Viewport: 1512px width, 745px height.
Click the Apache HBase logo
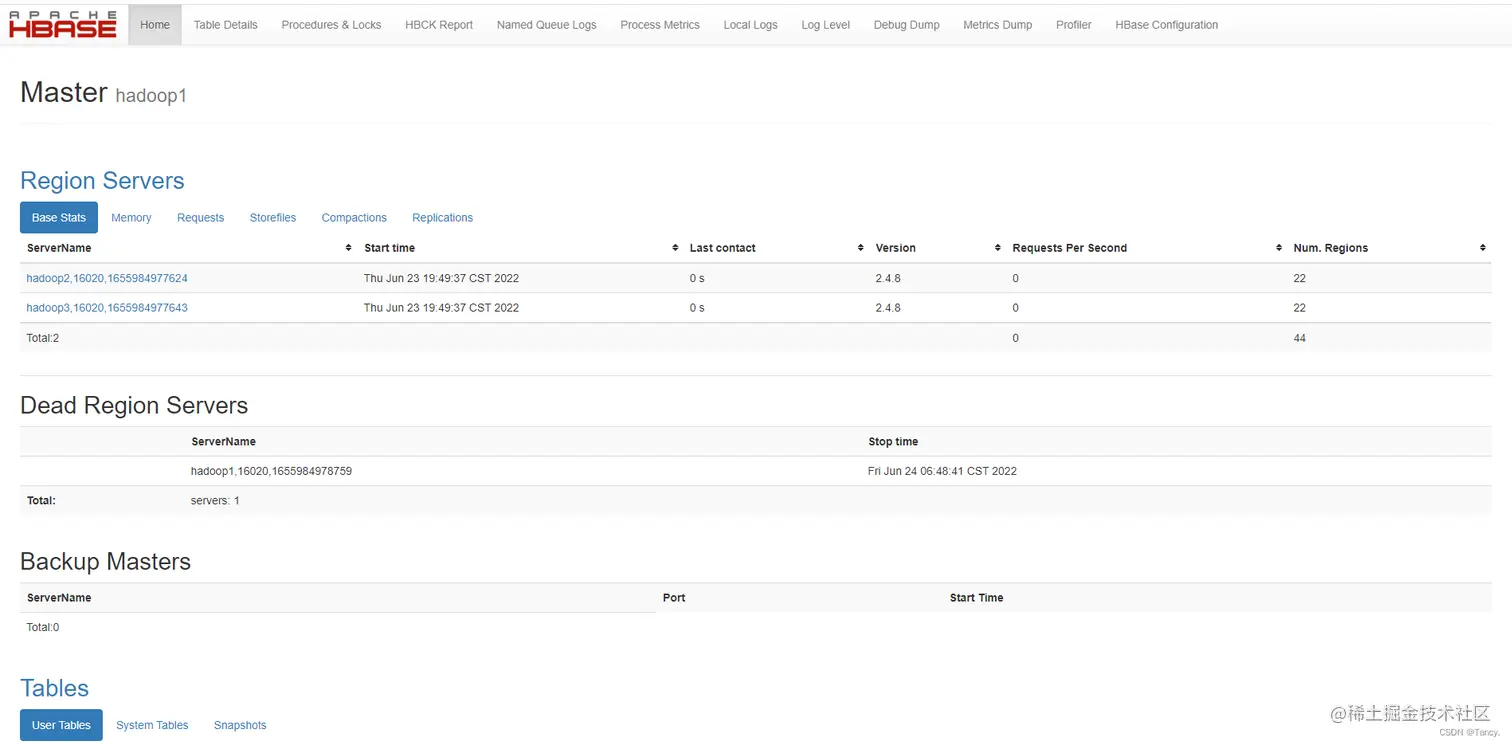[x=62, y=24]
